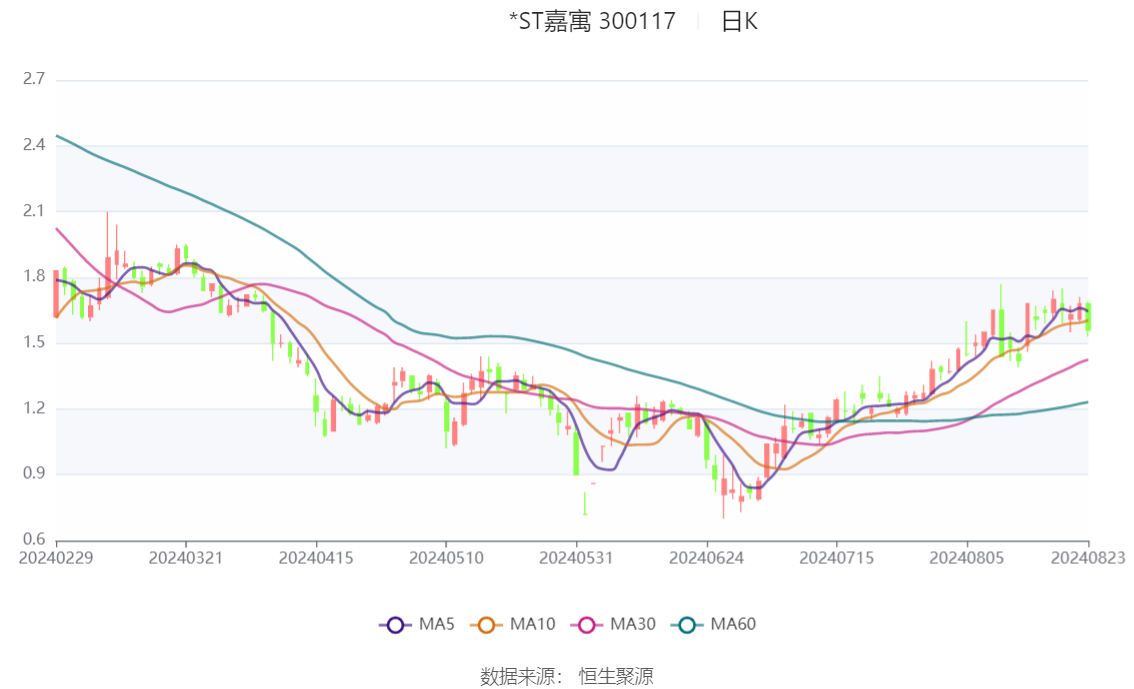Select the 20240531 date axis label
This screenshot has height=689, width=1134.
point(576,558)
